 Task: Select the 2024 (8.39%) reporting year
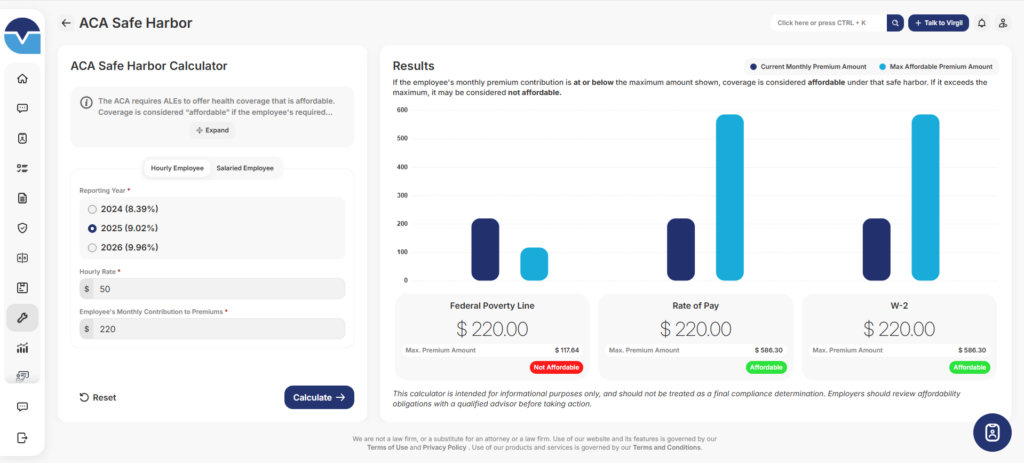tap(93, 209)
